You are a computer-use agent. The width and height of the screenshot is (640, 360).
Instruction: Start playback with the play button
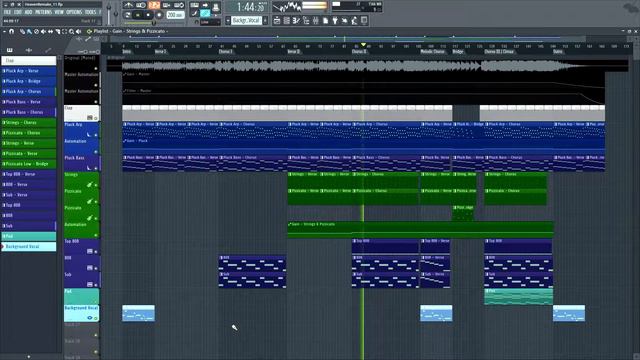click(x=138, y=15)
